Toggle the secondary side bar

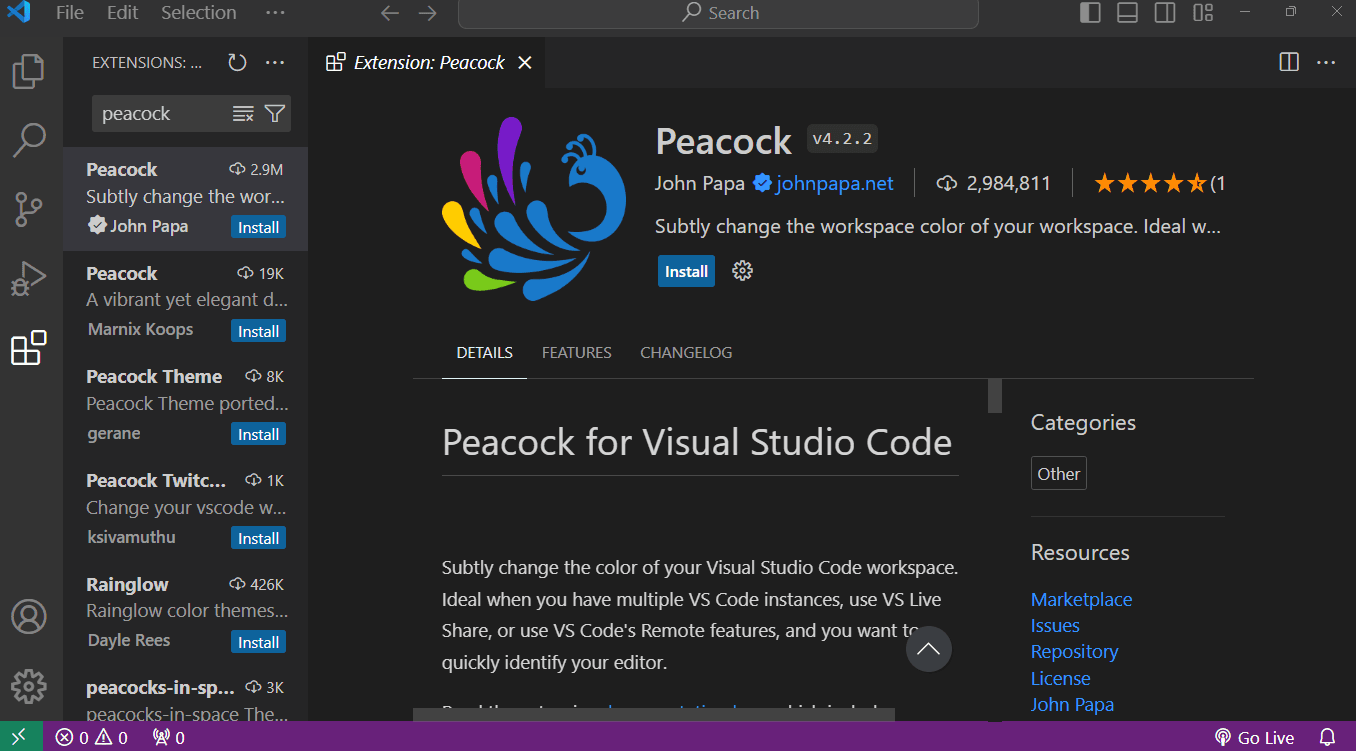[1164, 13]
